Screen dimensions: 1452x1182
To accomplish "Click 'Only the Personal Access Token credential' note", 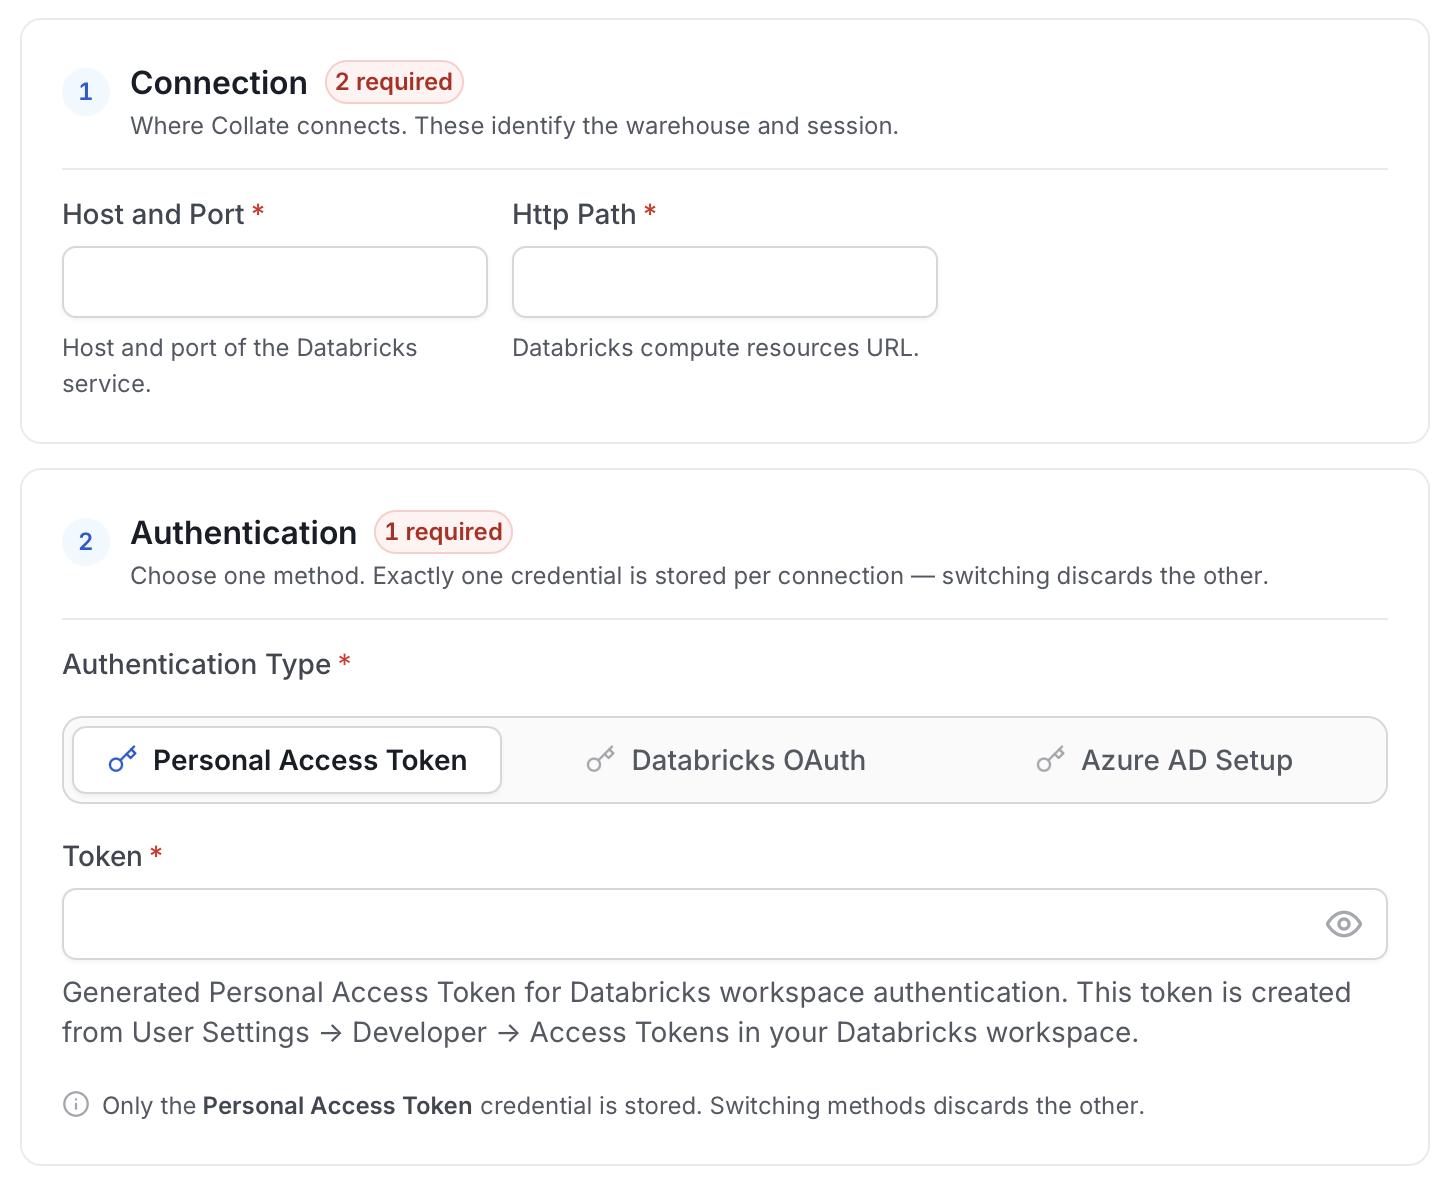I will tap(623, 1105).
